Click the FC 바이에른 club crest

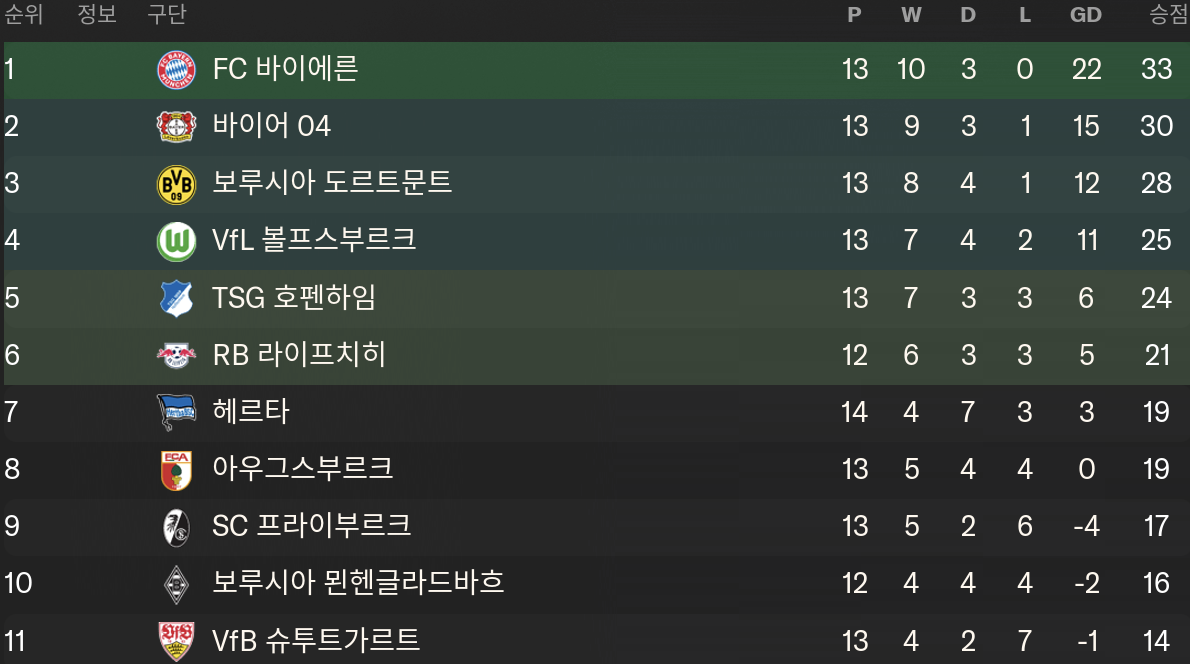(176, 70)
